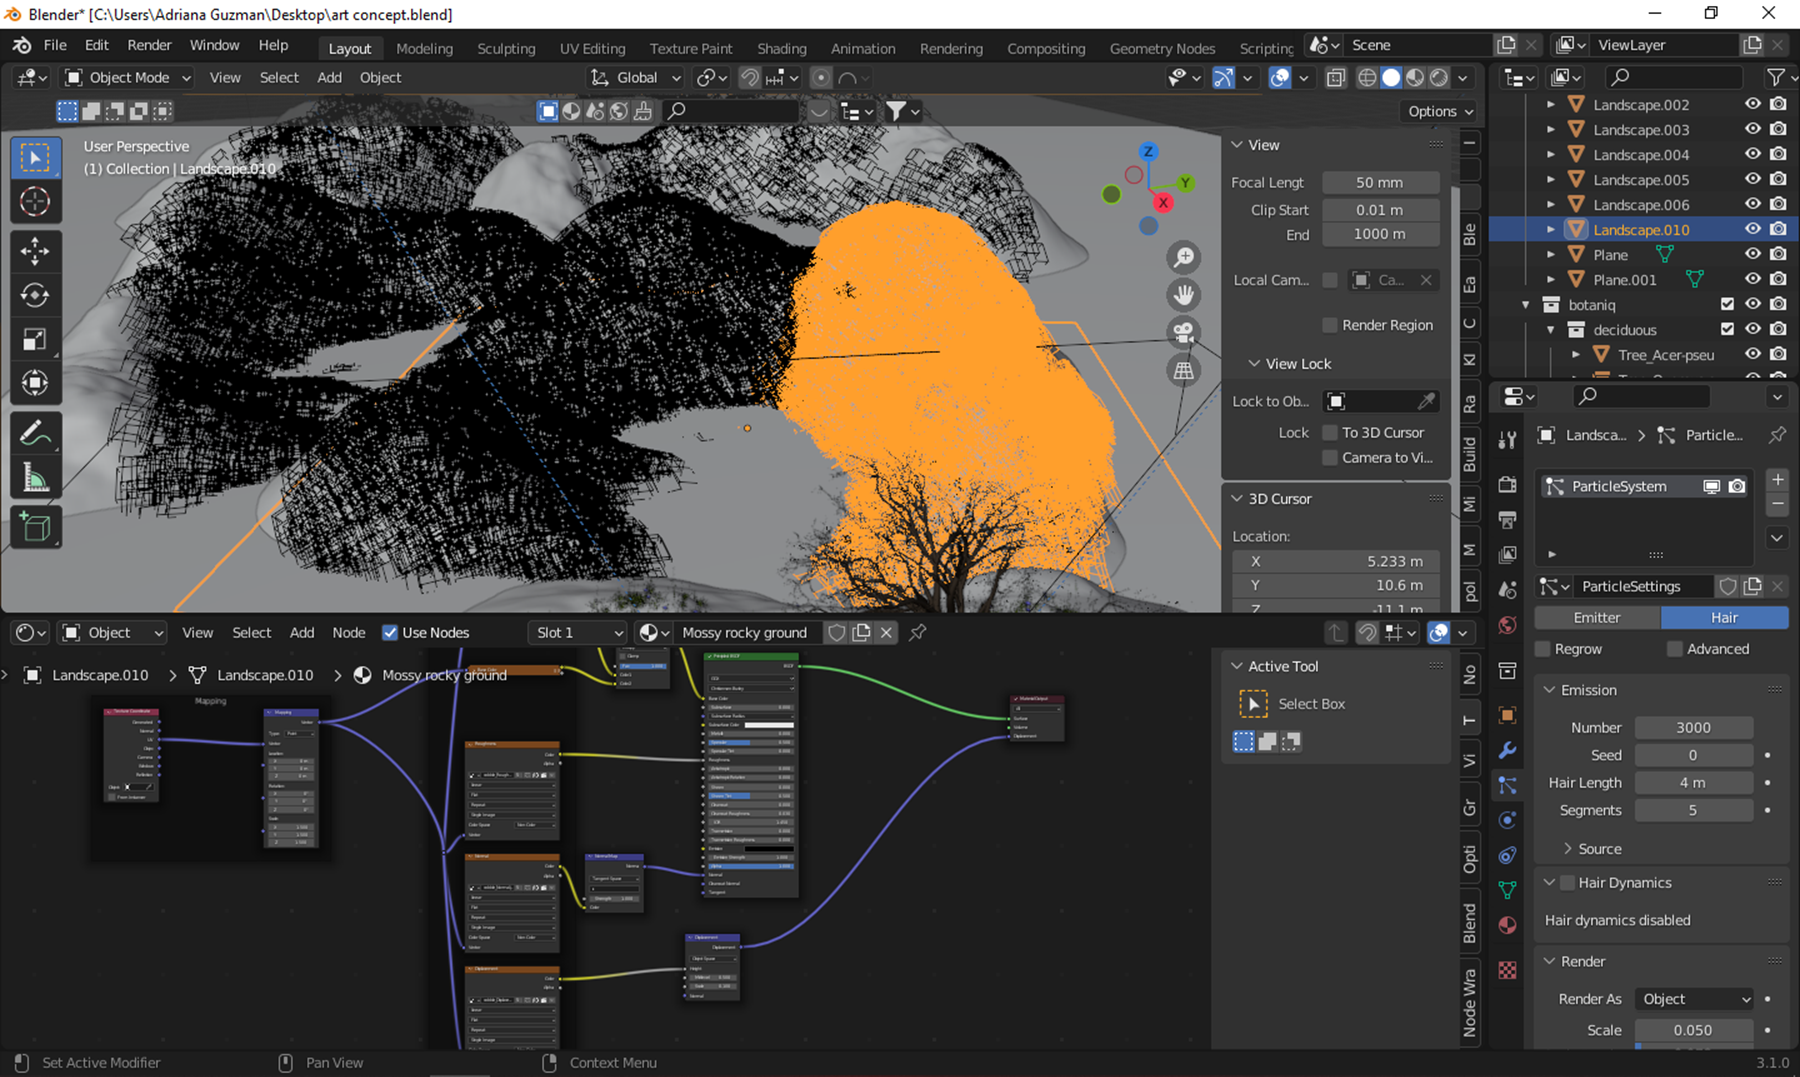Enable Advanced particle settings

(1675, 649)
